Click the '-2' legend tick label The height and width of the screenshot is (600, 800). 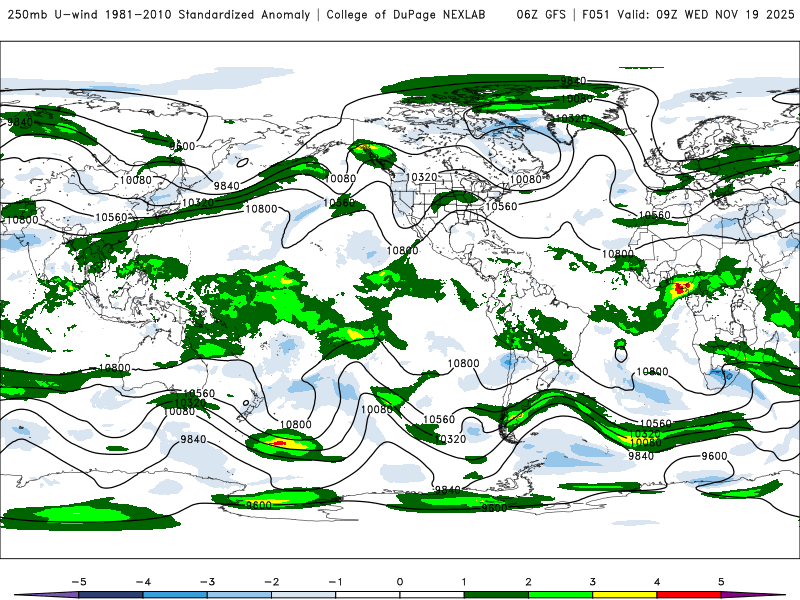click(x=271, y=582)
